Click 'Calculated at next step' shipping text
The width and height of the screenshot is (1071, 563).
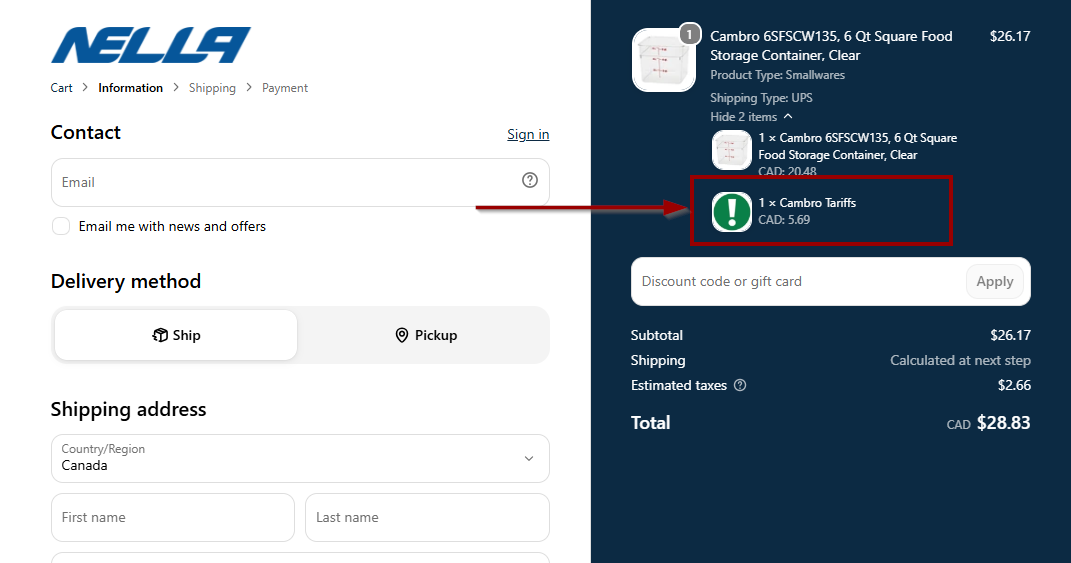tap(960, 361)
